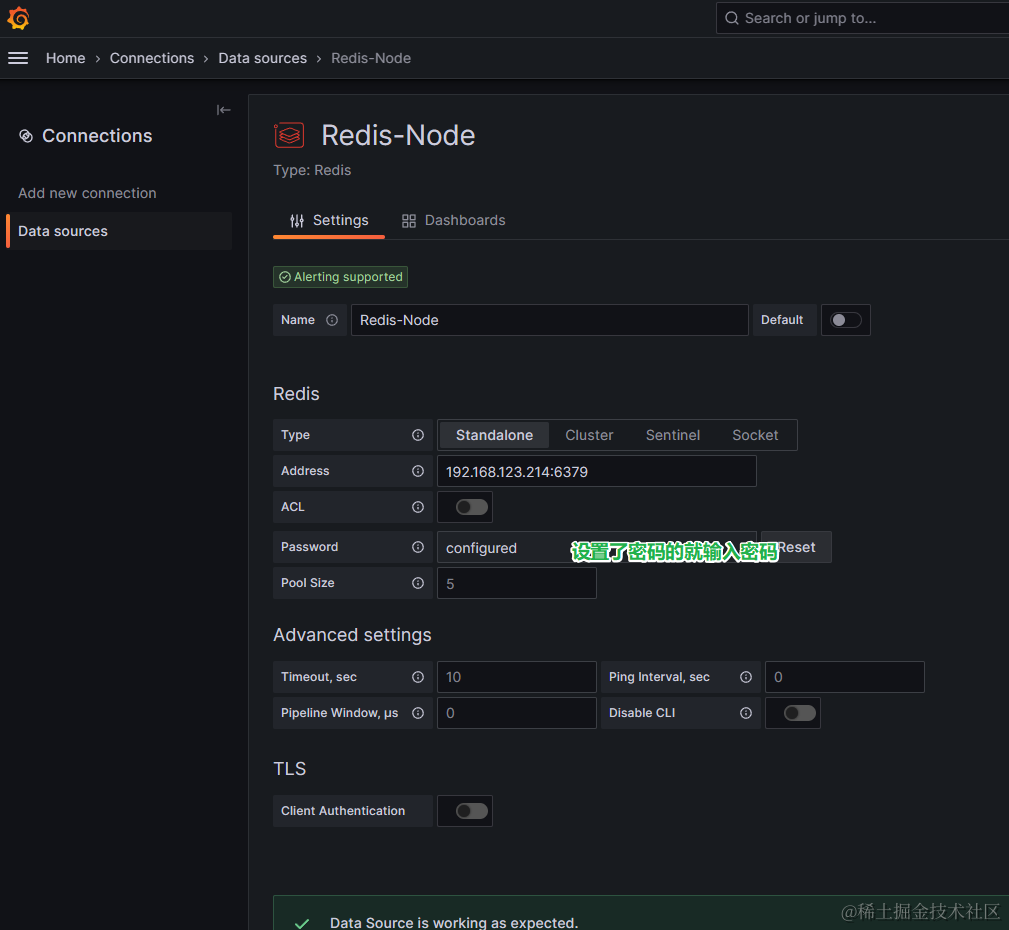
Task: Show info for the Name field
Action: click(331, 320)
